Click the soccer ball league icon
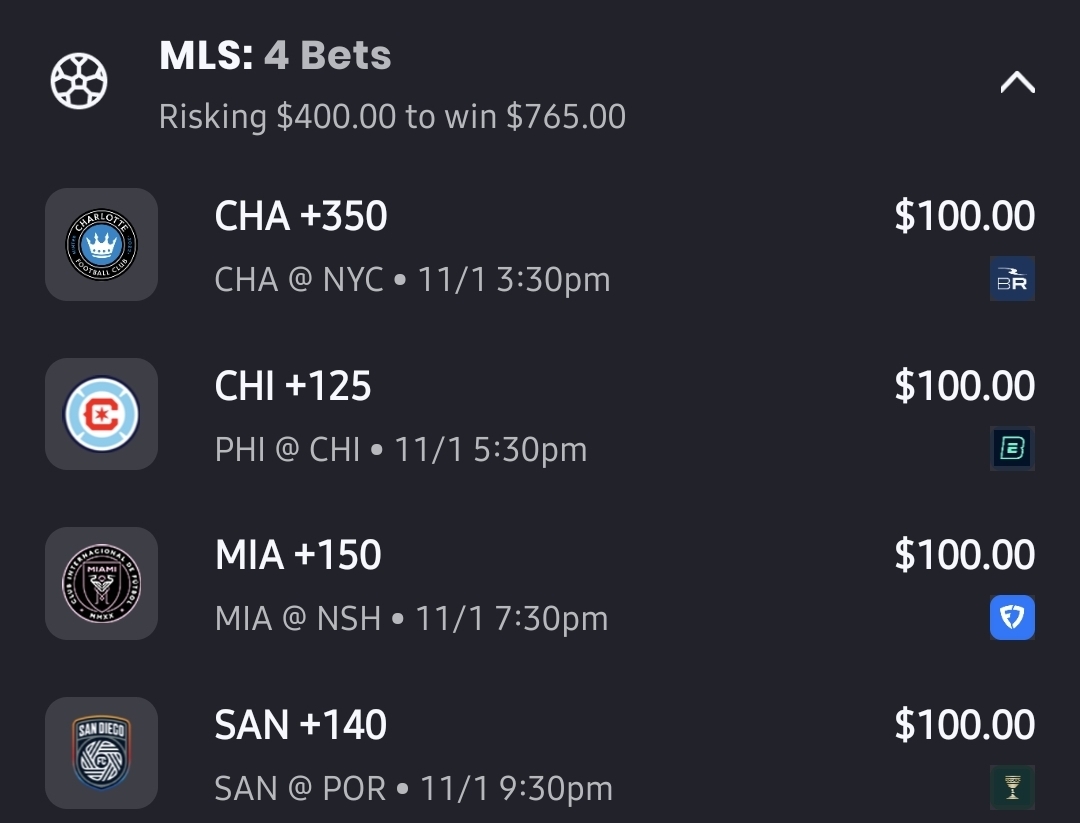This screenshot has height=823, width=1080. [79, 81]
